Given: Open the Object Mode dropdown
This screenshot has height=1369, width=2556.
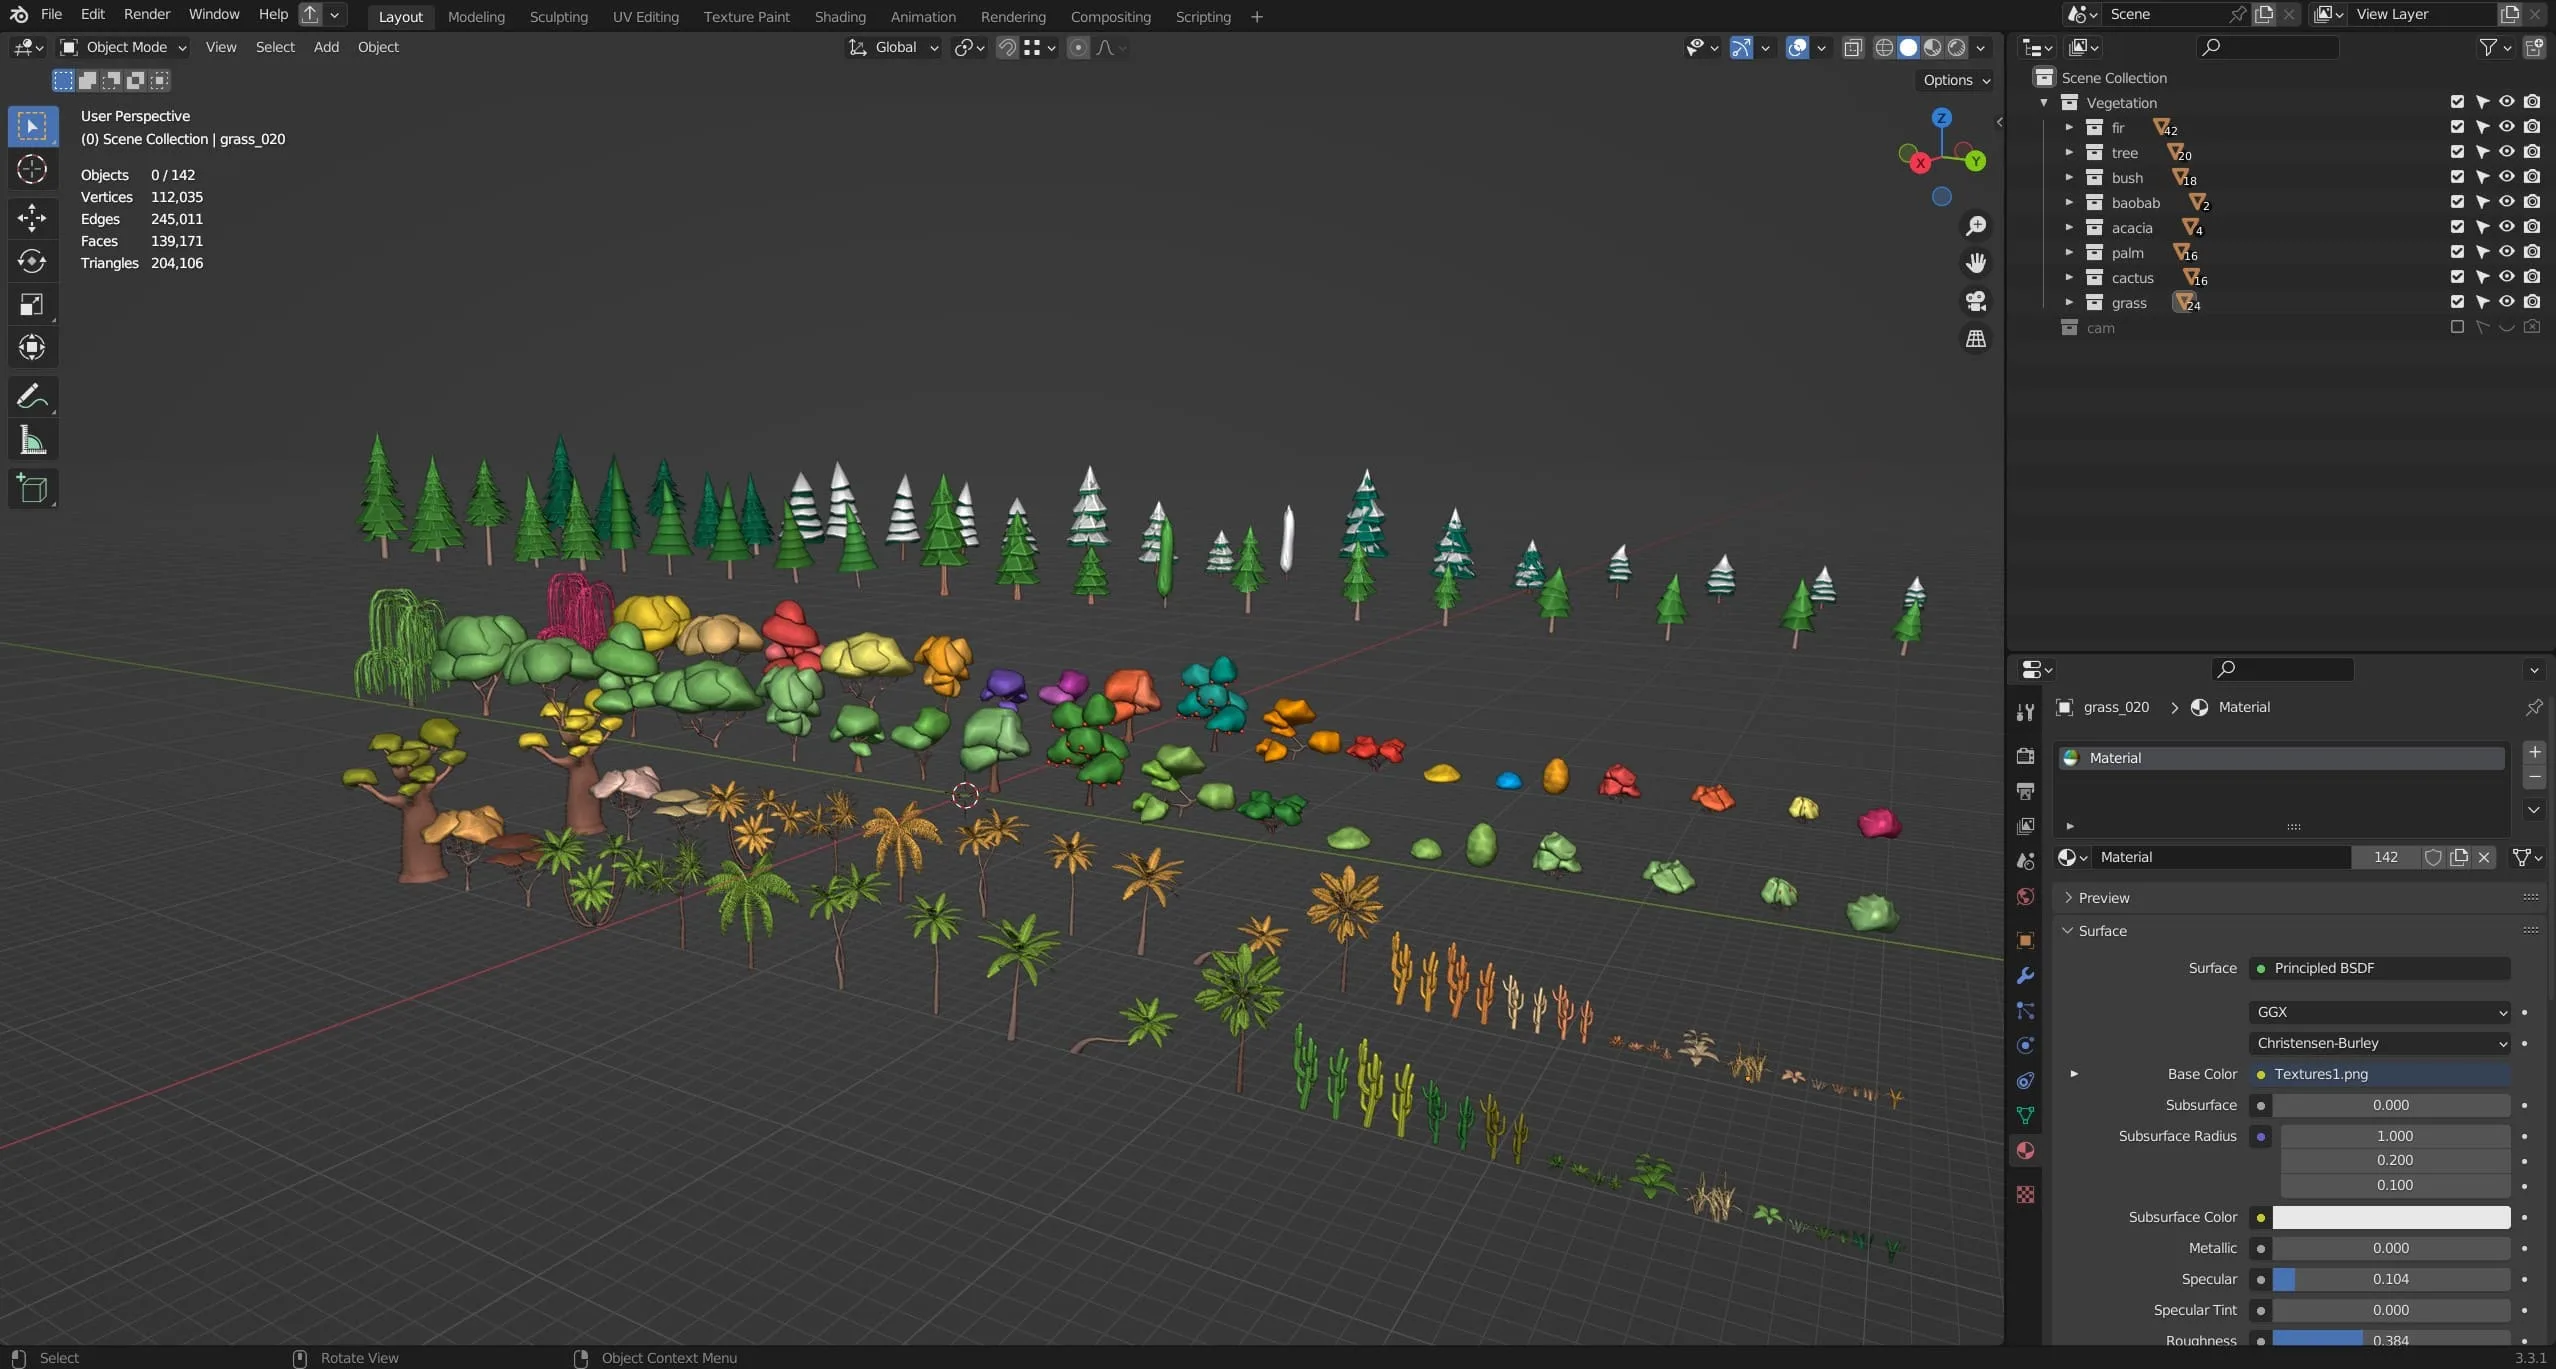Looking at the screenshot, I should point(124,47).
